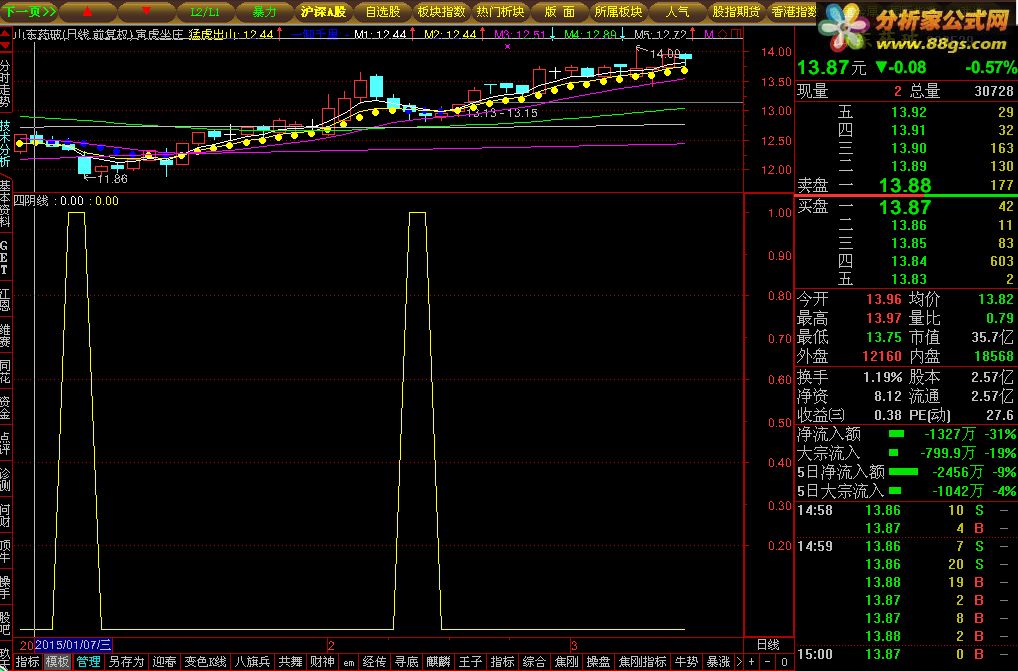The height and width of the screenshot is (671, 1018).
Task: Select 麒麟 indicator tab
Action: 438,662
